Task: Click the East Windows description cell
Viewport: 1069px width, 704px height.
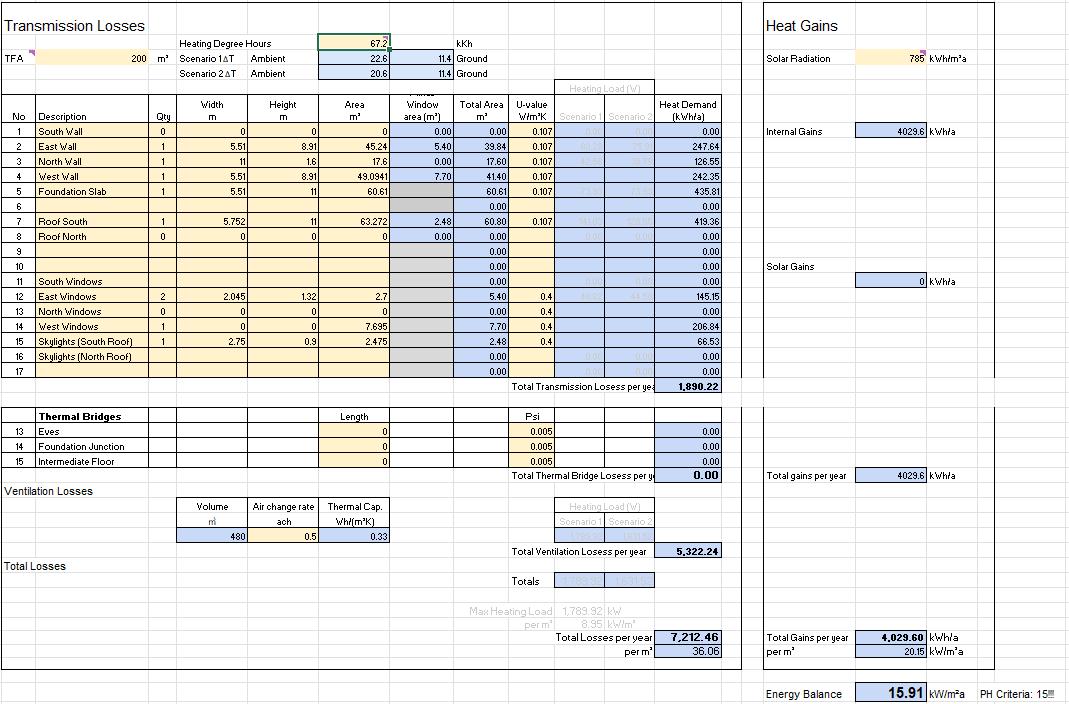Action: click(92, 296)
